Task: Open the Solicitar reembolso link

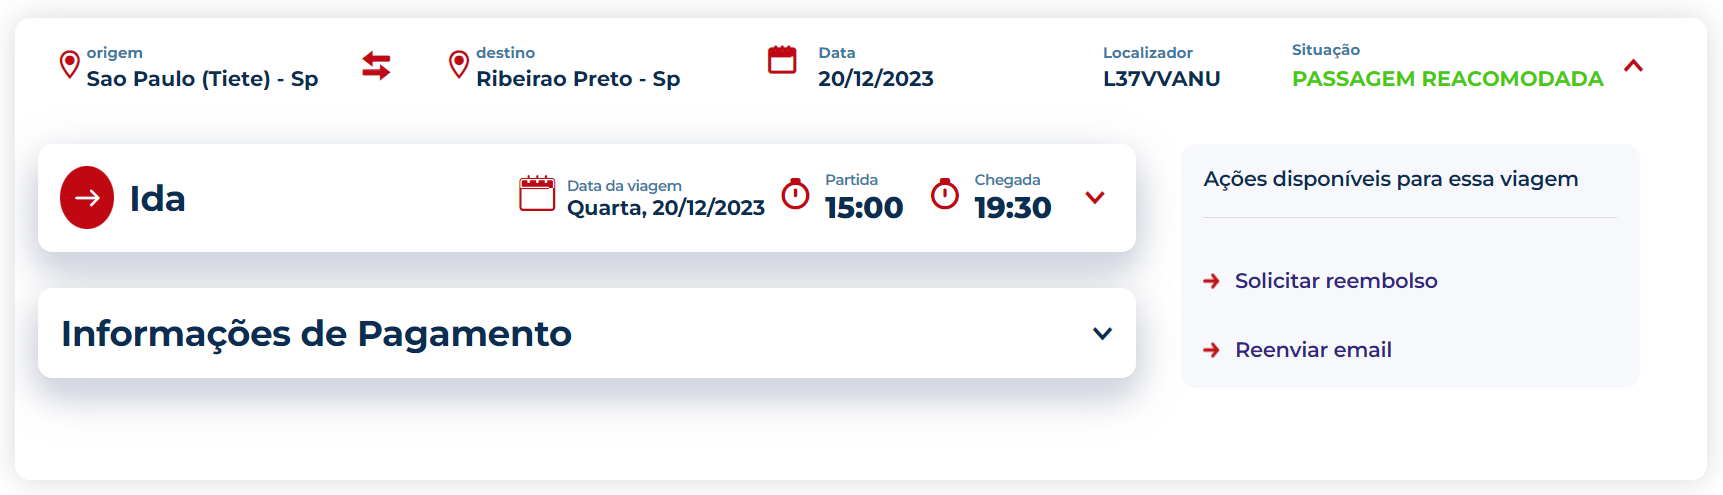Action: click(1336, 281)
